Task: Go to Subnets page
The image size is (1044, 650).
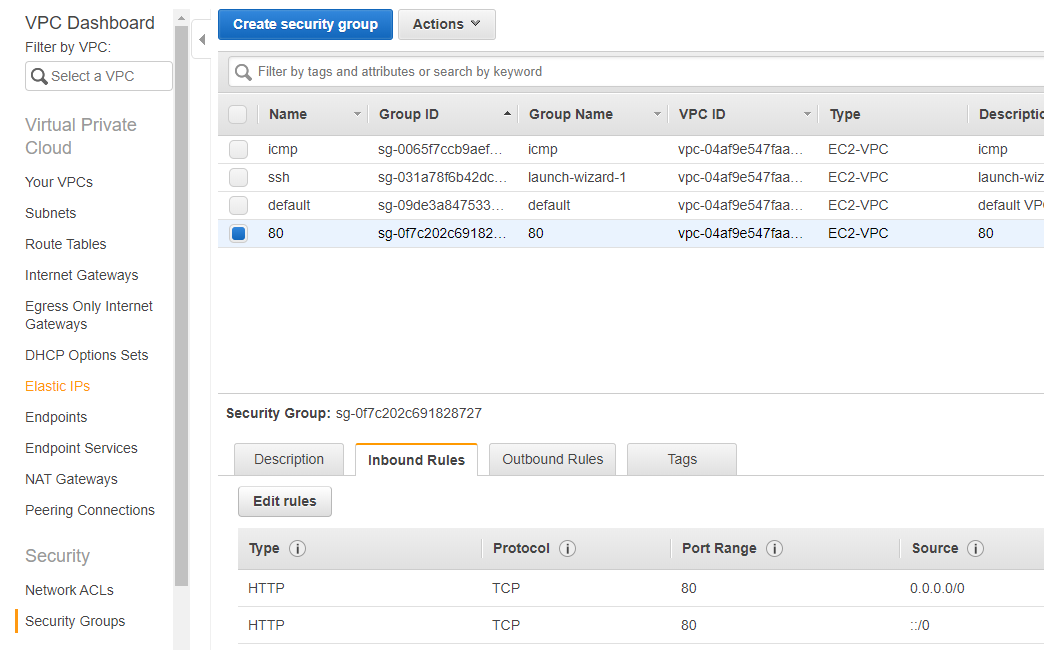Action: tap(51, 213)
